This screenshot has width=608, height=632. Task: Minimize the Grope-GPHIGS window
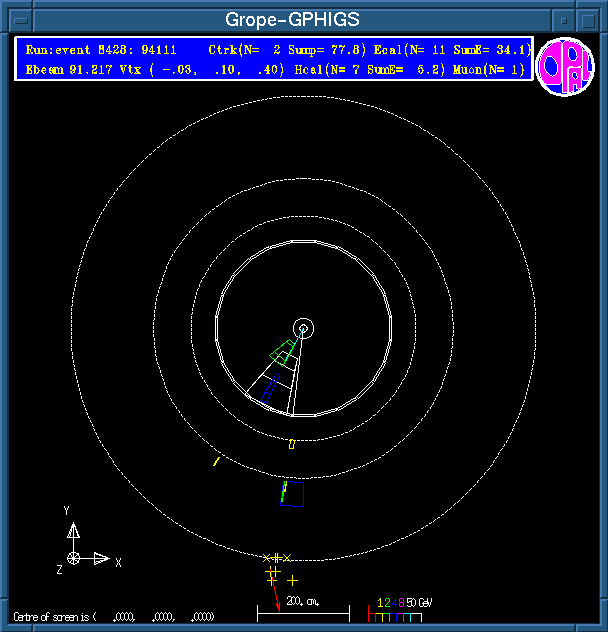(565, 20)
